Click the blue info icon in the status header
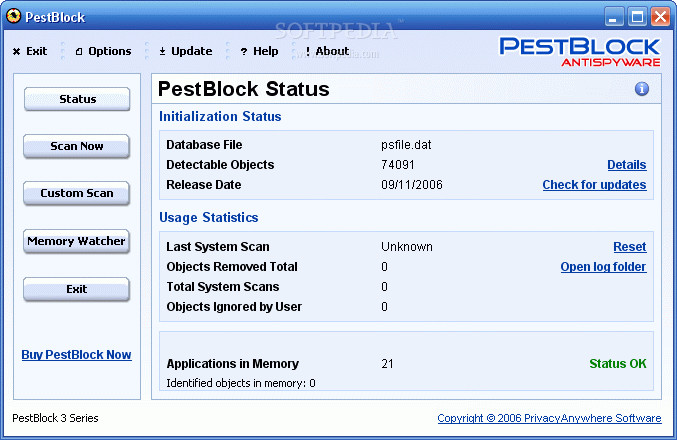Image resolution: width=677 pixels, height=440 pixels. (x=642, y=89)
